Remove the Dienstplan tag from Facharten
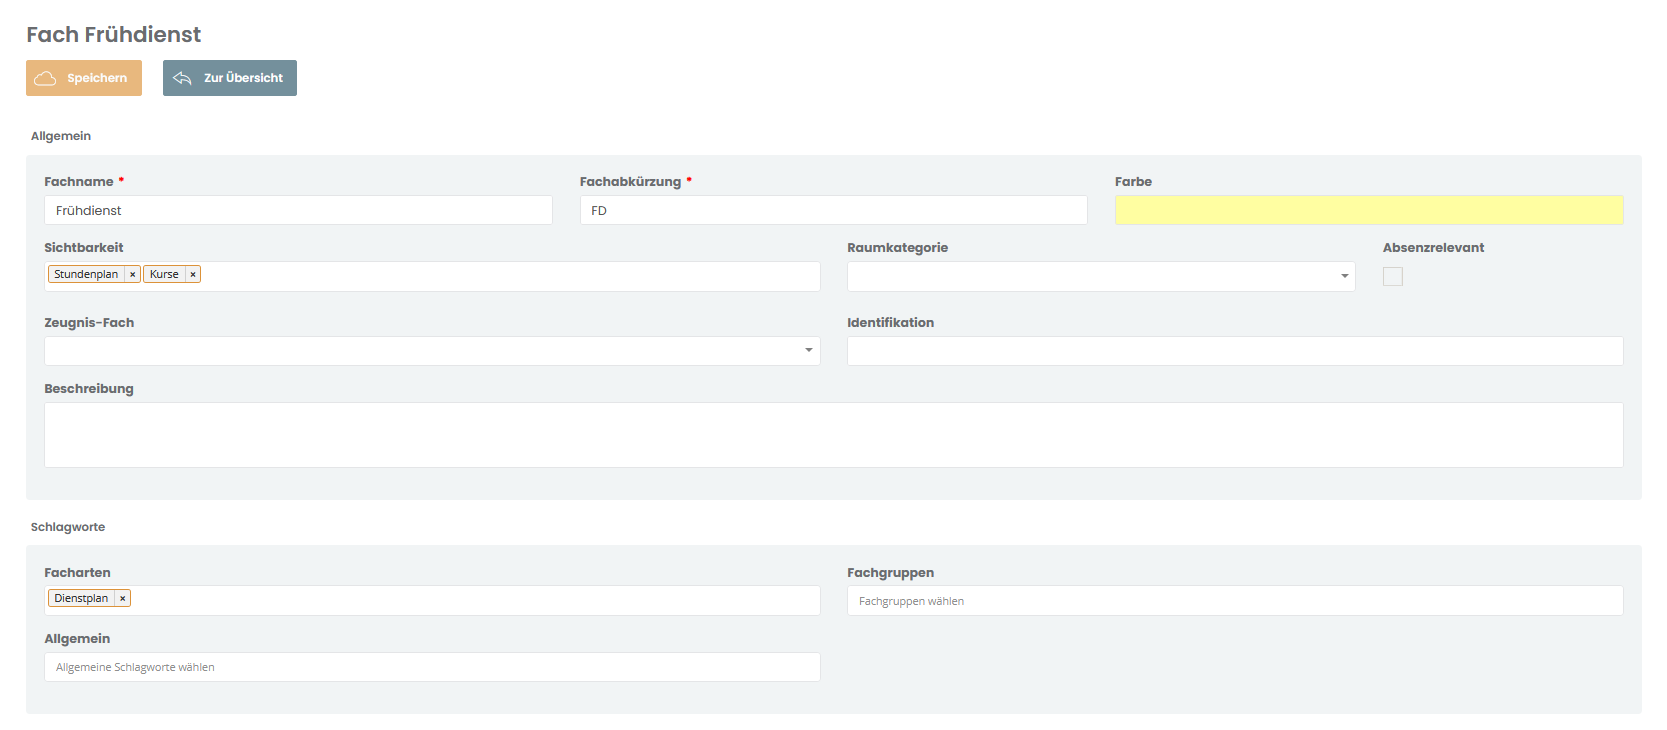1667x730 pixels. tap(123, 598)
